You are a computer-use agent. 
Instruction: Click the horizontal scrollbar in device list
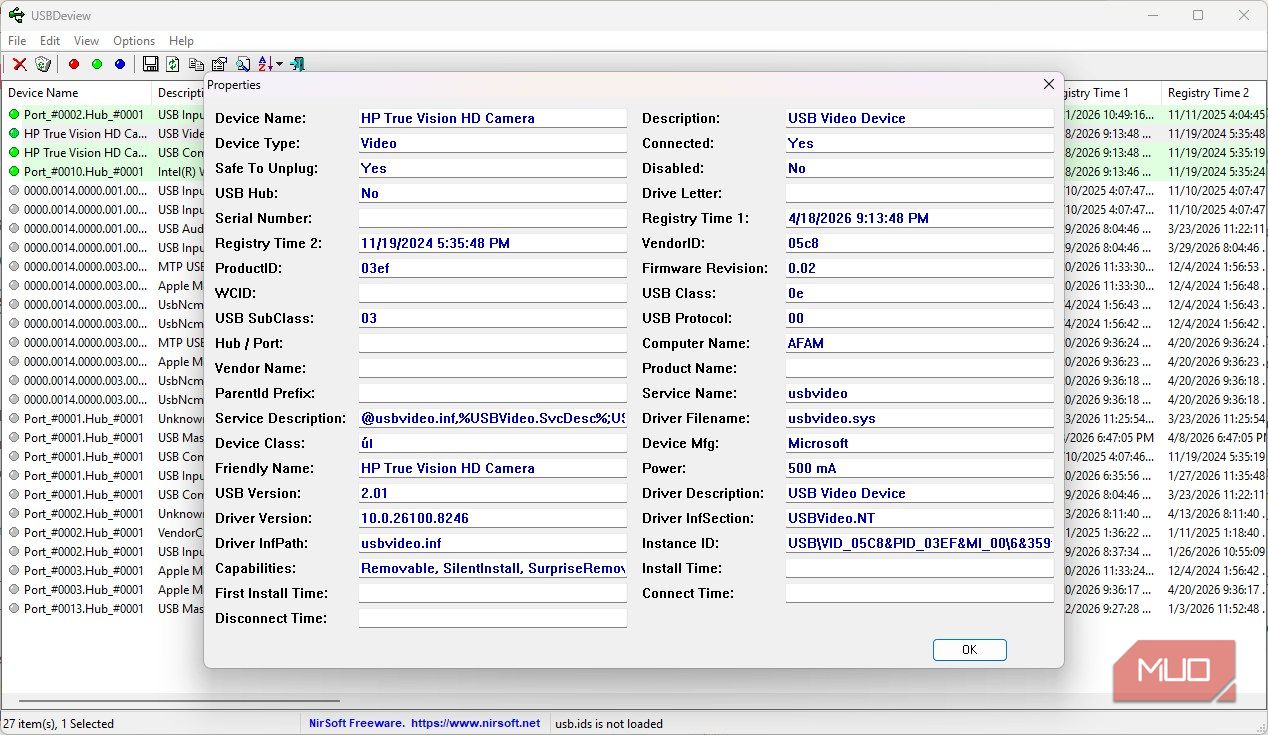coord(179,702)
